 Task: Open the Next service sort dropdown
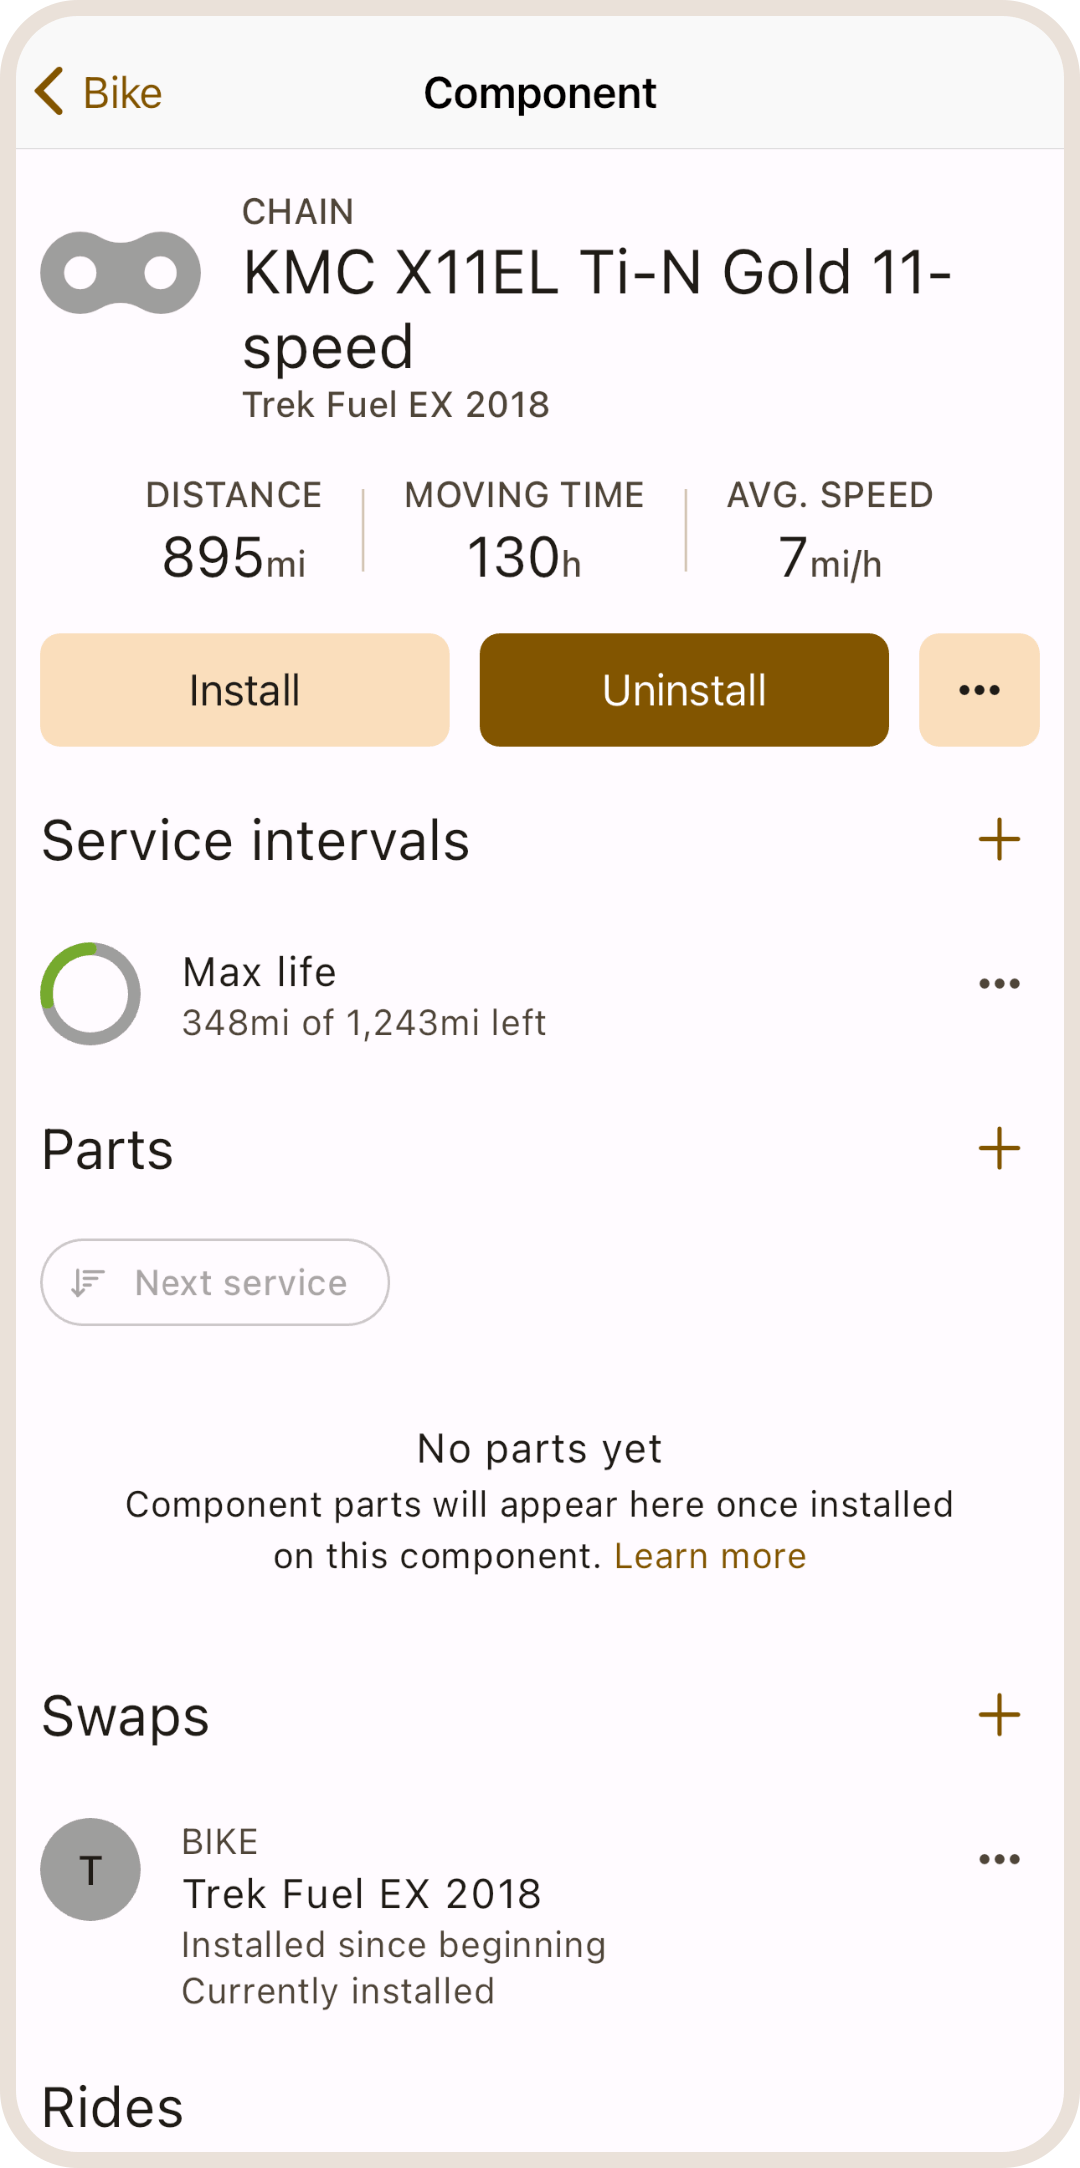click(215, 1283)
